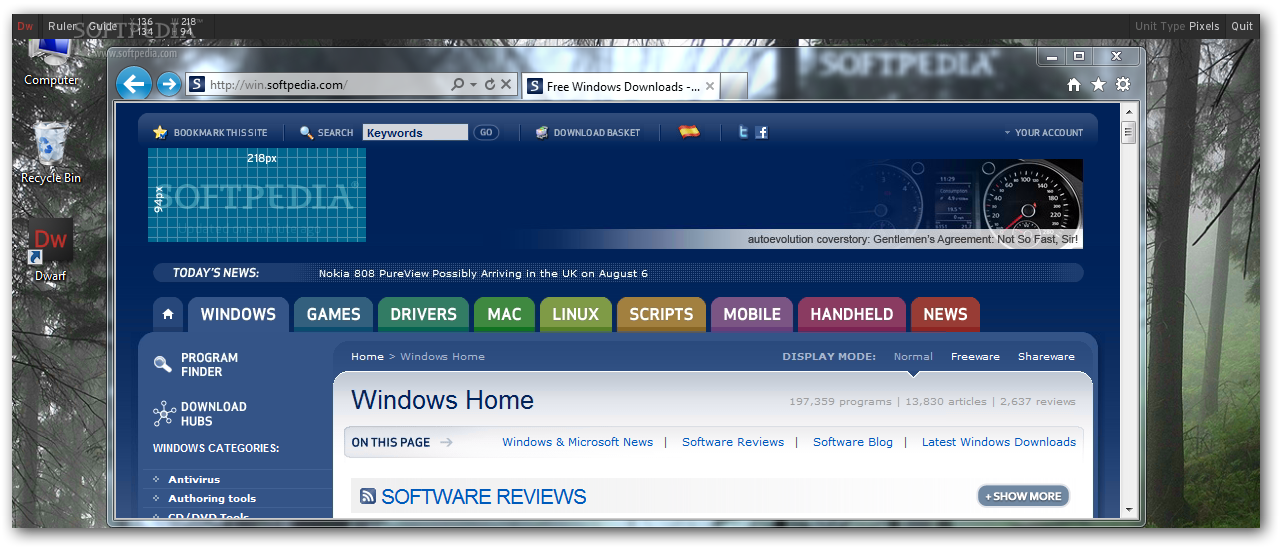Click the Download Hubs network icon
1280x548 pixels.
click(x=164, y=414)
